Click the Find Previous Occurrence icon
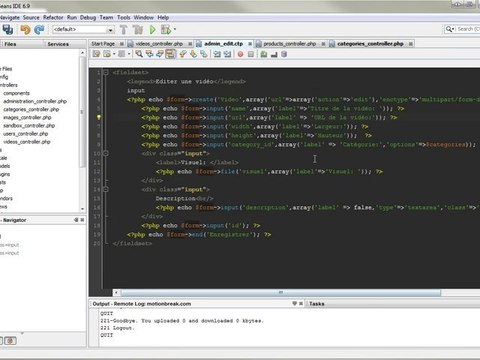 click(x=149, y=54)
